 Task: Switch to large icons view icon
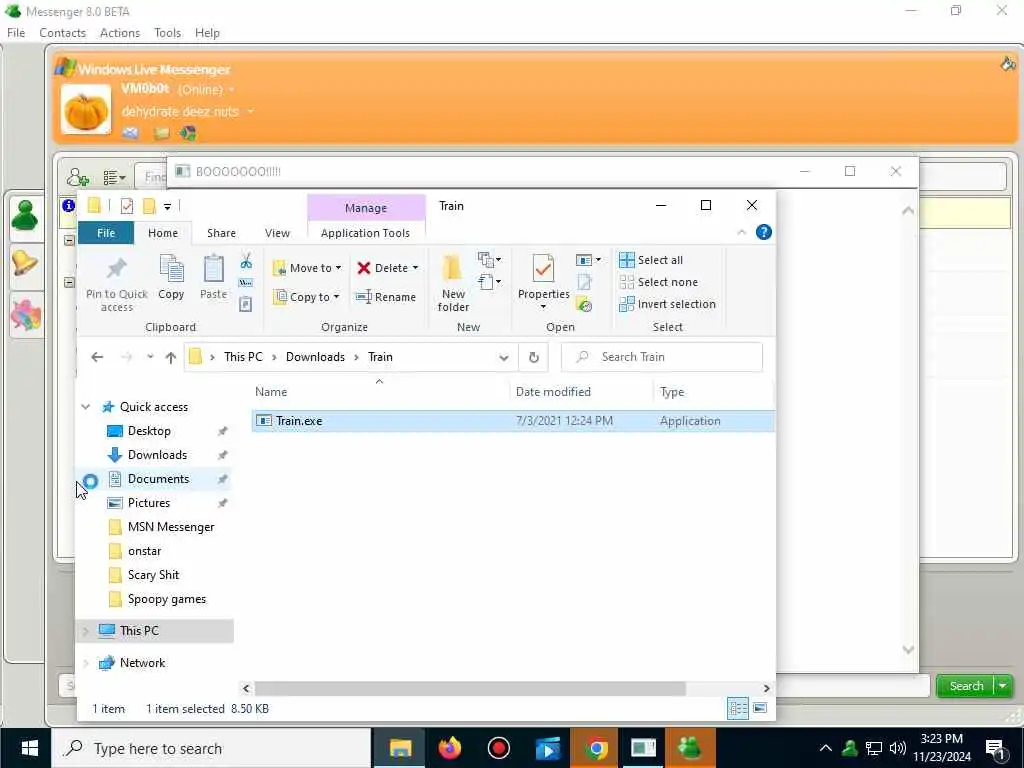coord(760,709)
